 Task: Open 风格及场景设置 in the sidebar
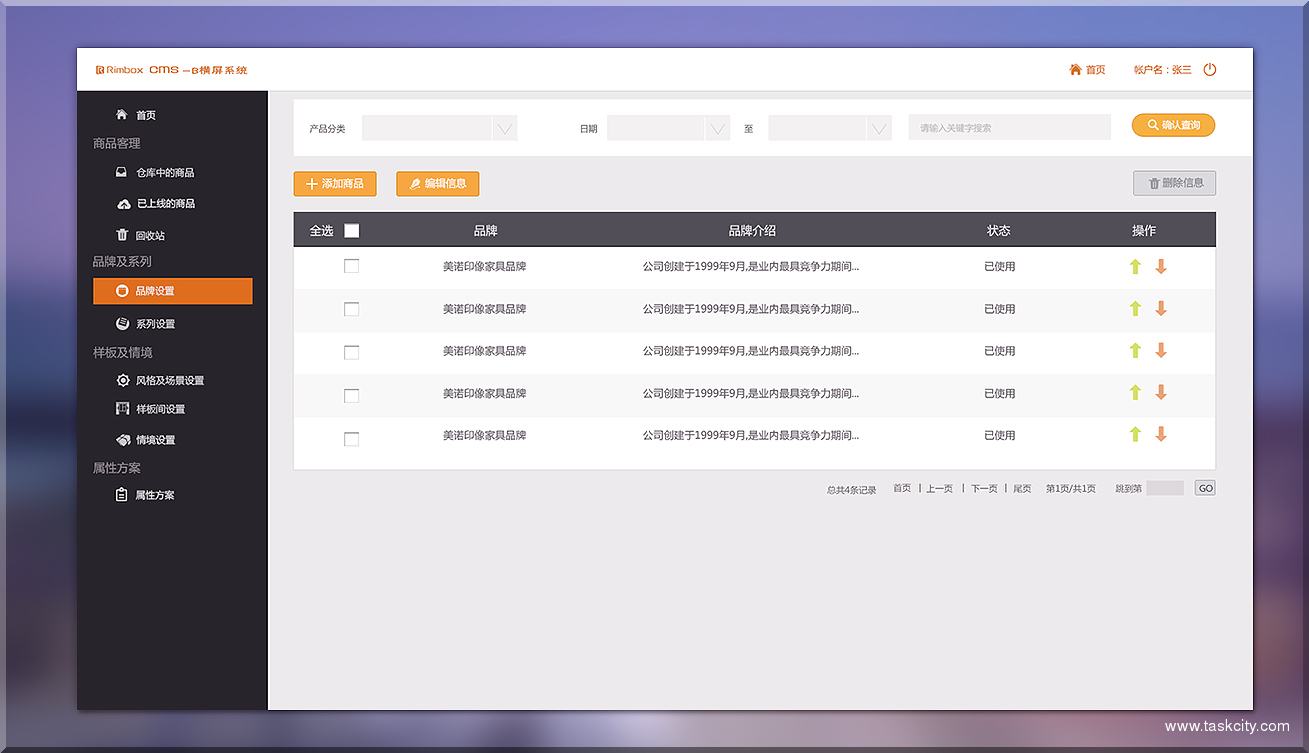point(169,381)
